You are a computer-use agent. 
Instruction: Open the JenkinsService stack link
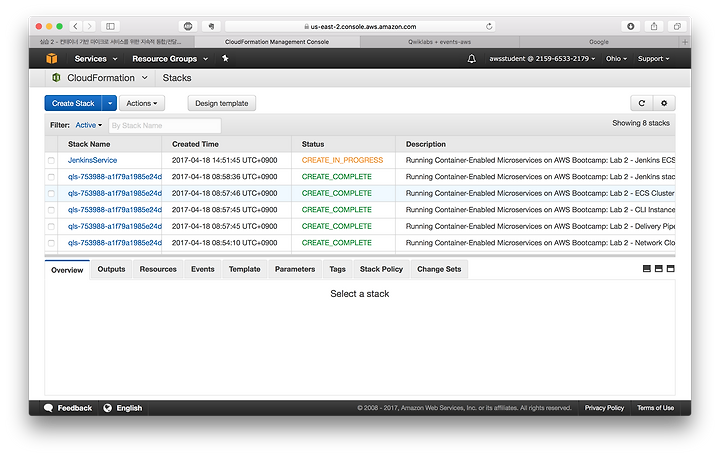92,160
